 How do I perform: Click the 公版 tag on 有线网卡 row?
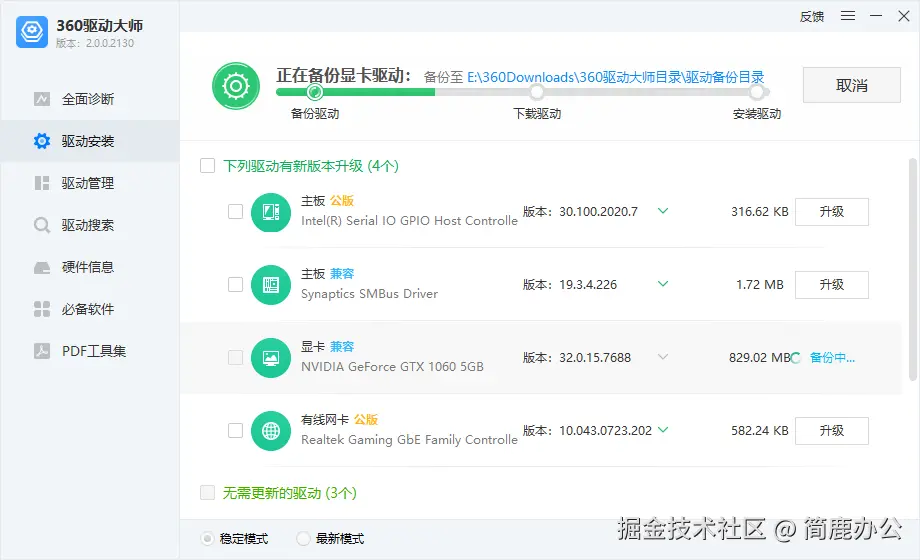tap(366, 420)
